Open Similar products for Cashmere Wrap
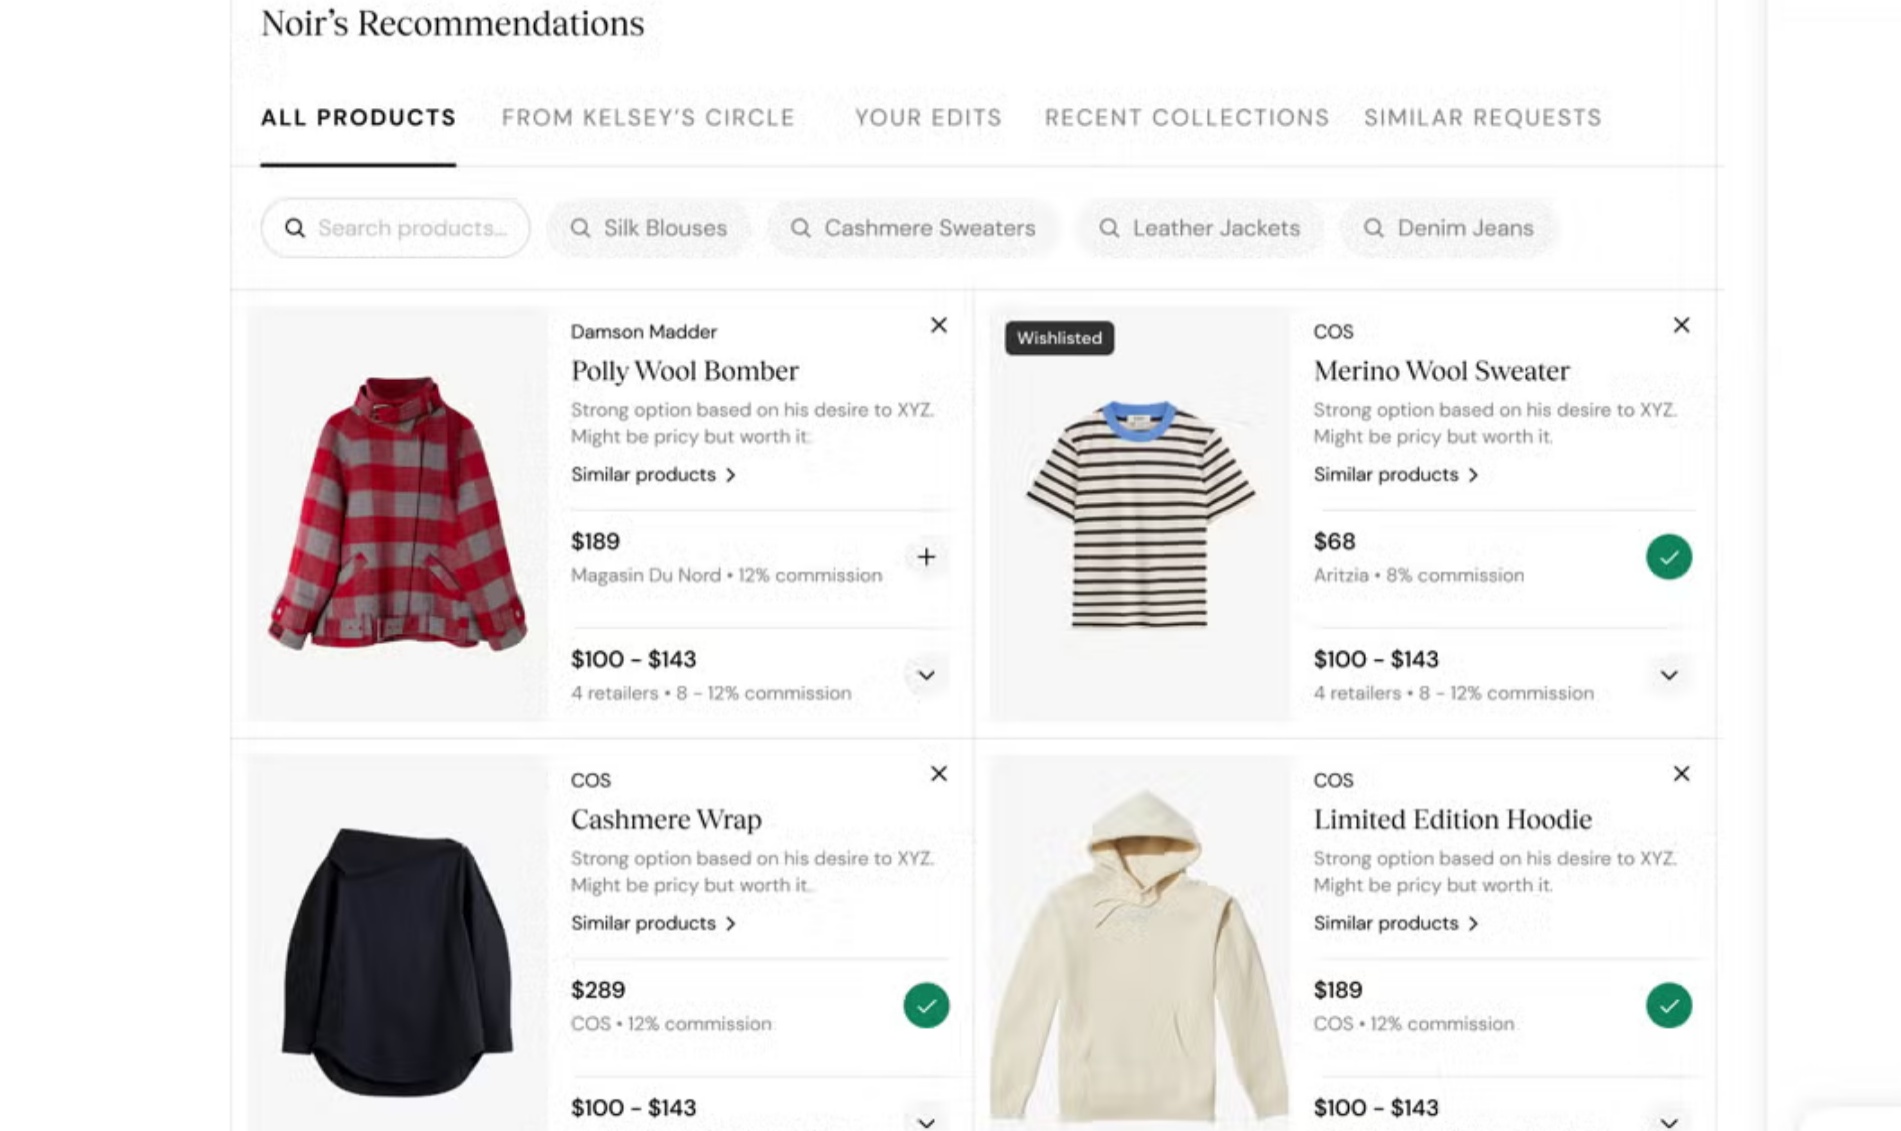Screen dimensions: 1901x1131 (653, 923)
